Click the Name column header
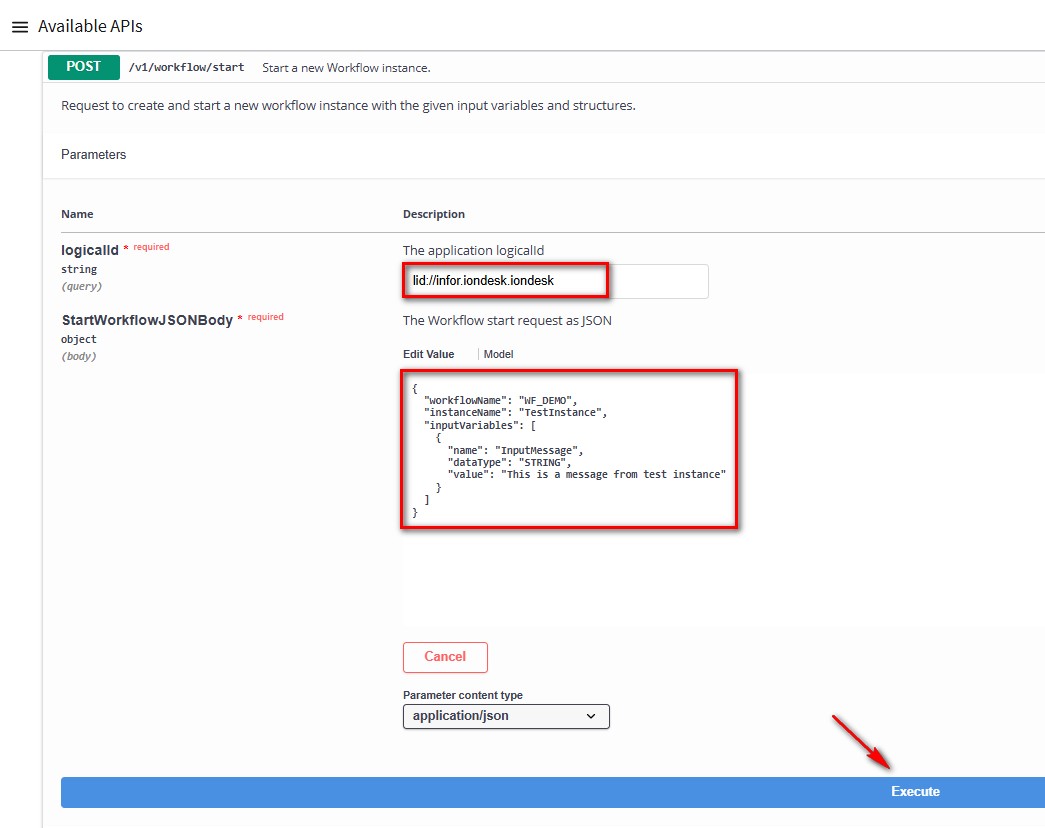This screenshot has height=828, width=1045. click(77, 214)
